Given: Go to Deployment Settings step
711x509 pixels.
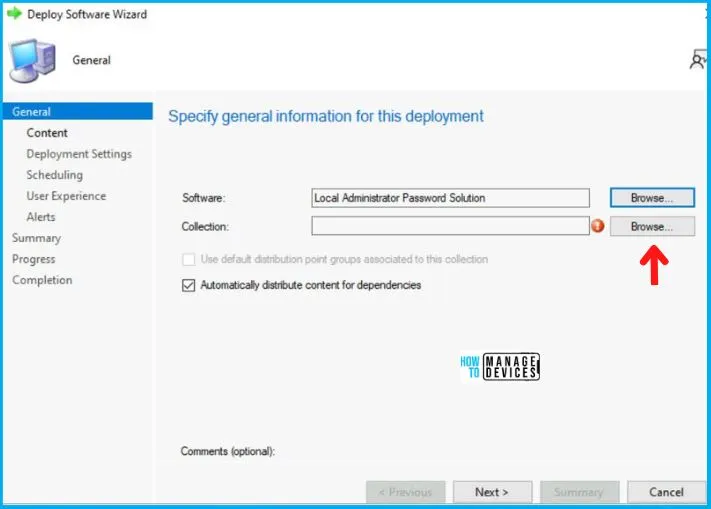Looking at the screenshot, I should pos(79,154).
